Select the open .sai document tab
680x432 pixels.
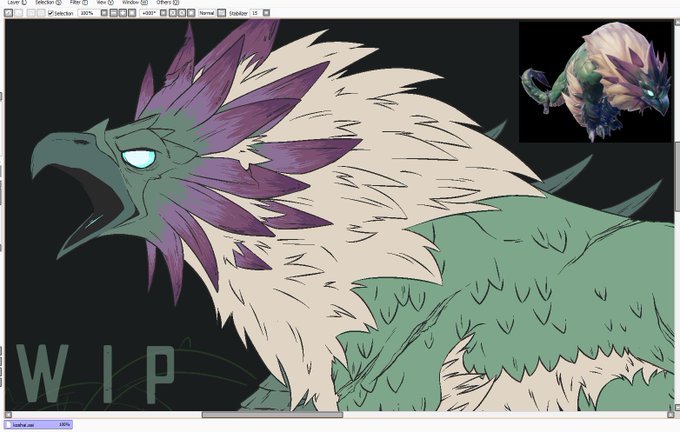[38, 425]
